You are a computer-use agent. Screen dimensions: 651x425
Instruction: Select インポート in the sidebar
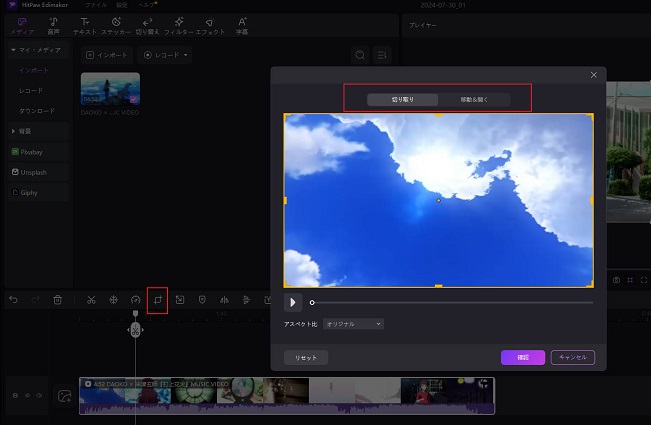tap(34, 70)
